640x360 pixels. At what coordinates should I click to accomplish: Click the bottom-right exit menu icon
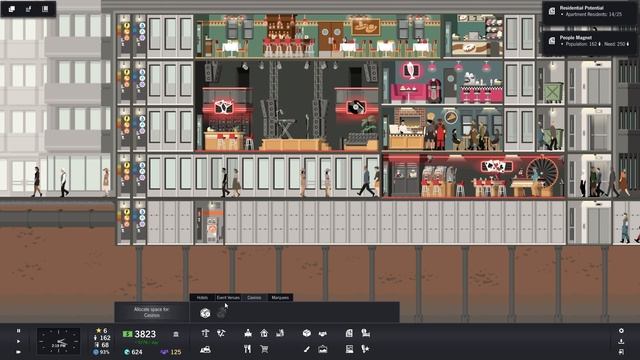[x=621, y=352]
